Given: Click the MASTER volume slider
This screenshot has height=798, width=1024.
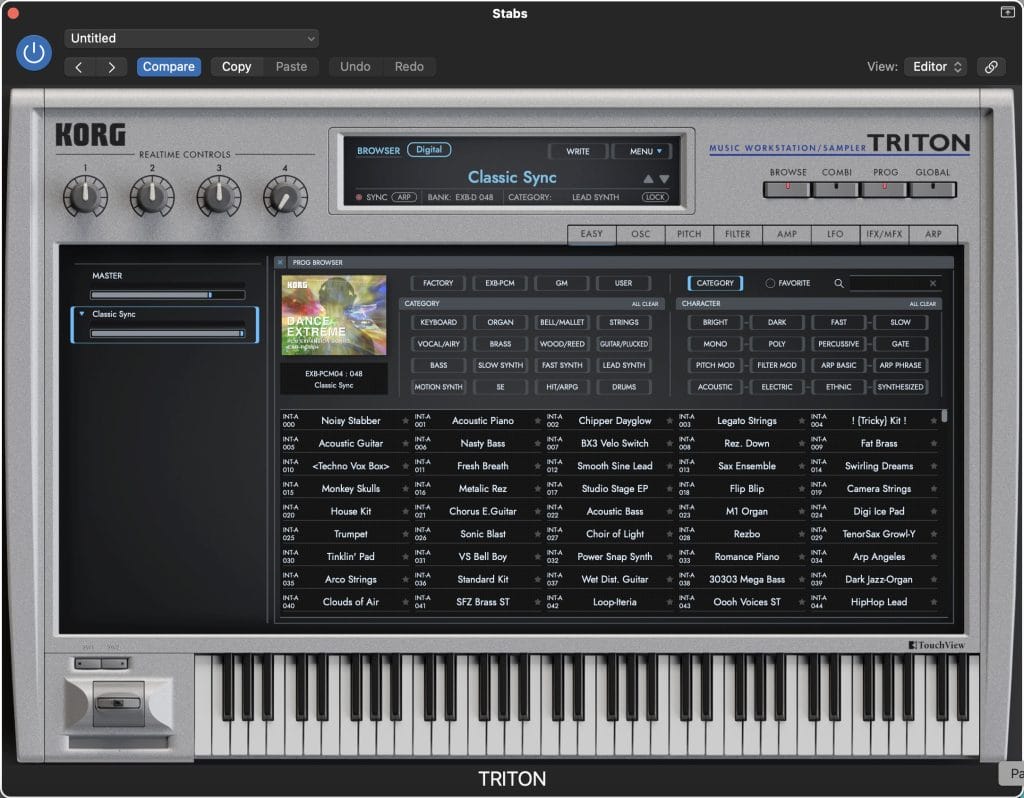Looking at the screenshot, I should (x=168, y=295).
